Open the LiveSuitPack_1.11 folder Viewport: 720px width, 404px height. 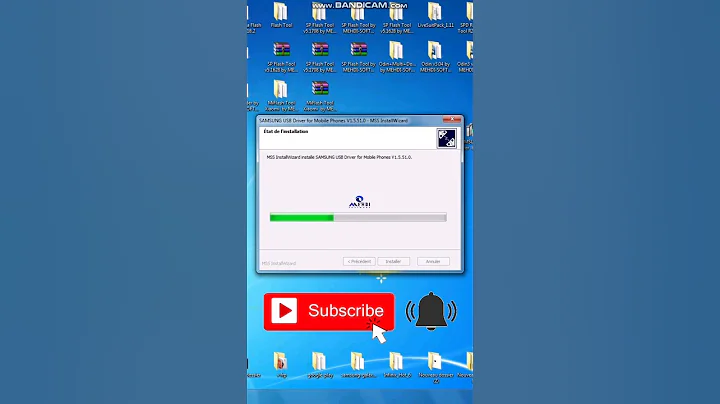[x=435, y=15]
